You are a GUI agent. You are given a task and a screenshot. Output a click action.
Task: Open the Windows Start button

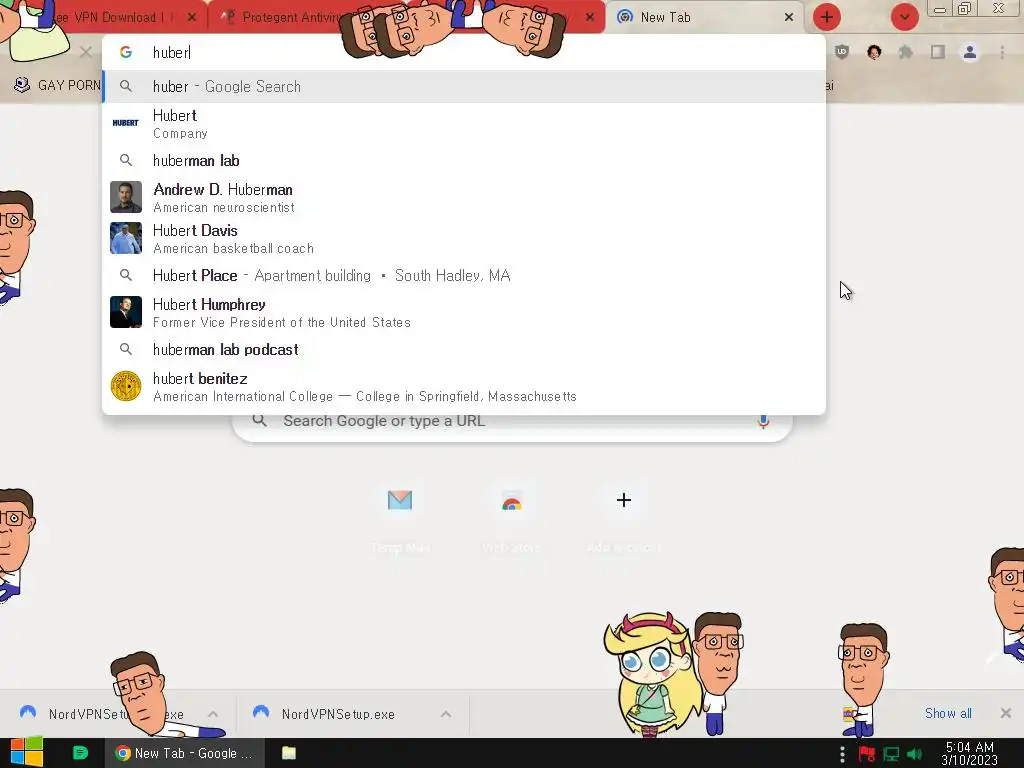[x=26, y=753]
